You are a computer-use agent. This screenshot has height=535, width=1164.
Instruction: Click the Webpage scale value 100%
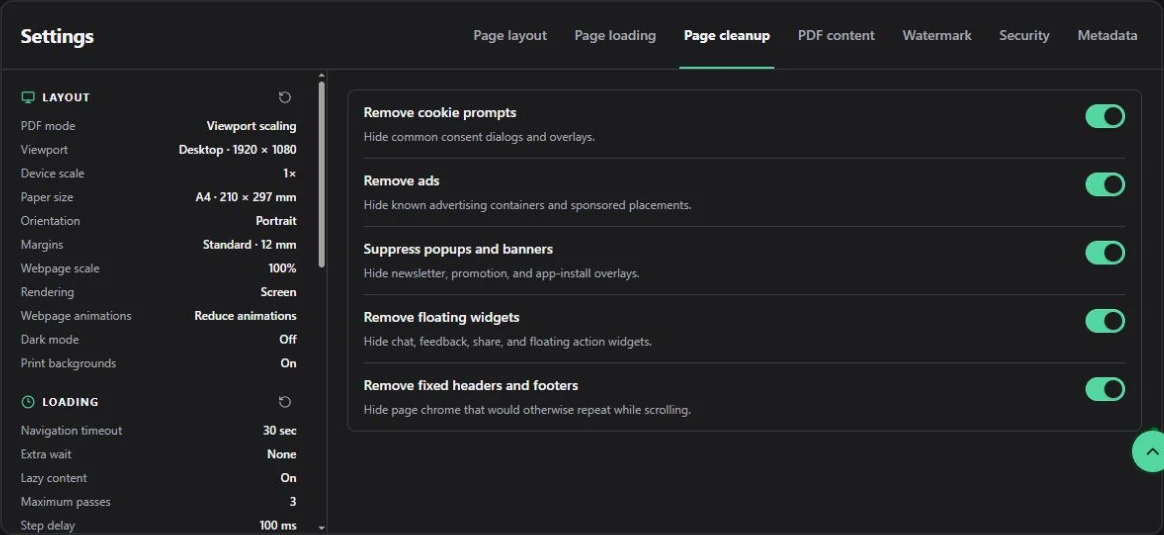coord(282,269)
